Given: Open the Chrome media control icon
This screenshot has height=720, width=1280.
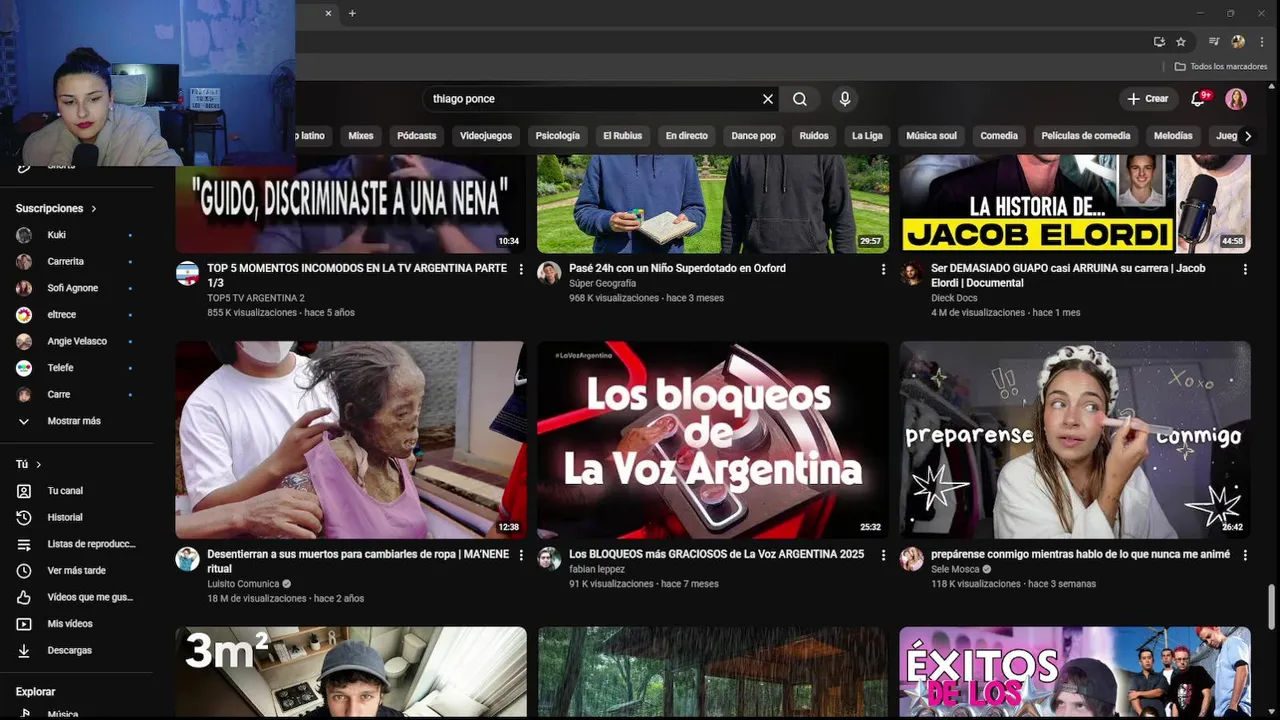Looking at the screenshot, I should (1214, 42).
